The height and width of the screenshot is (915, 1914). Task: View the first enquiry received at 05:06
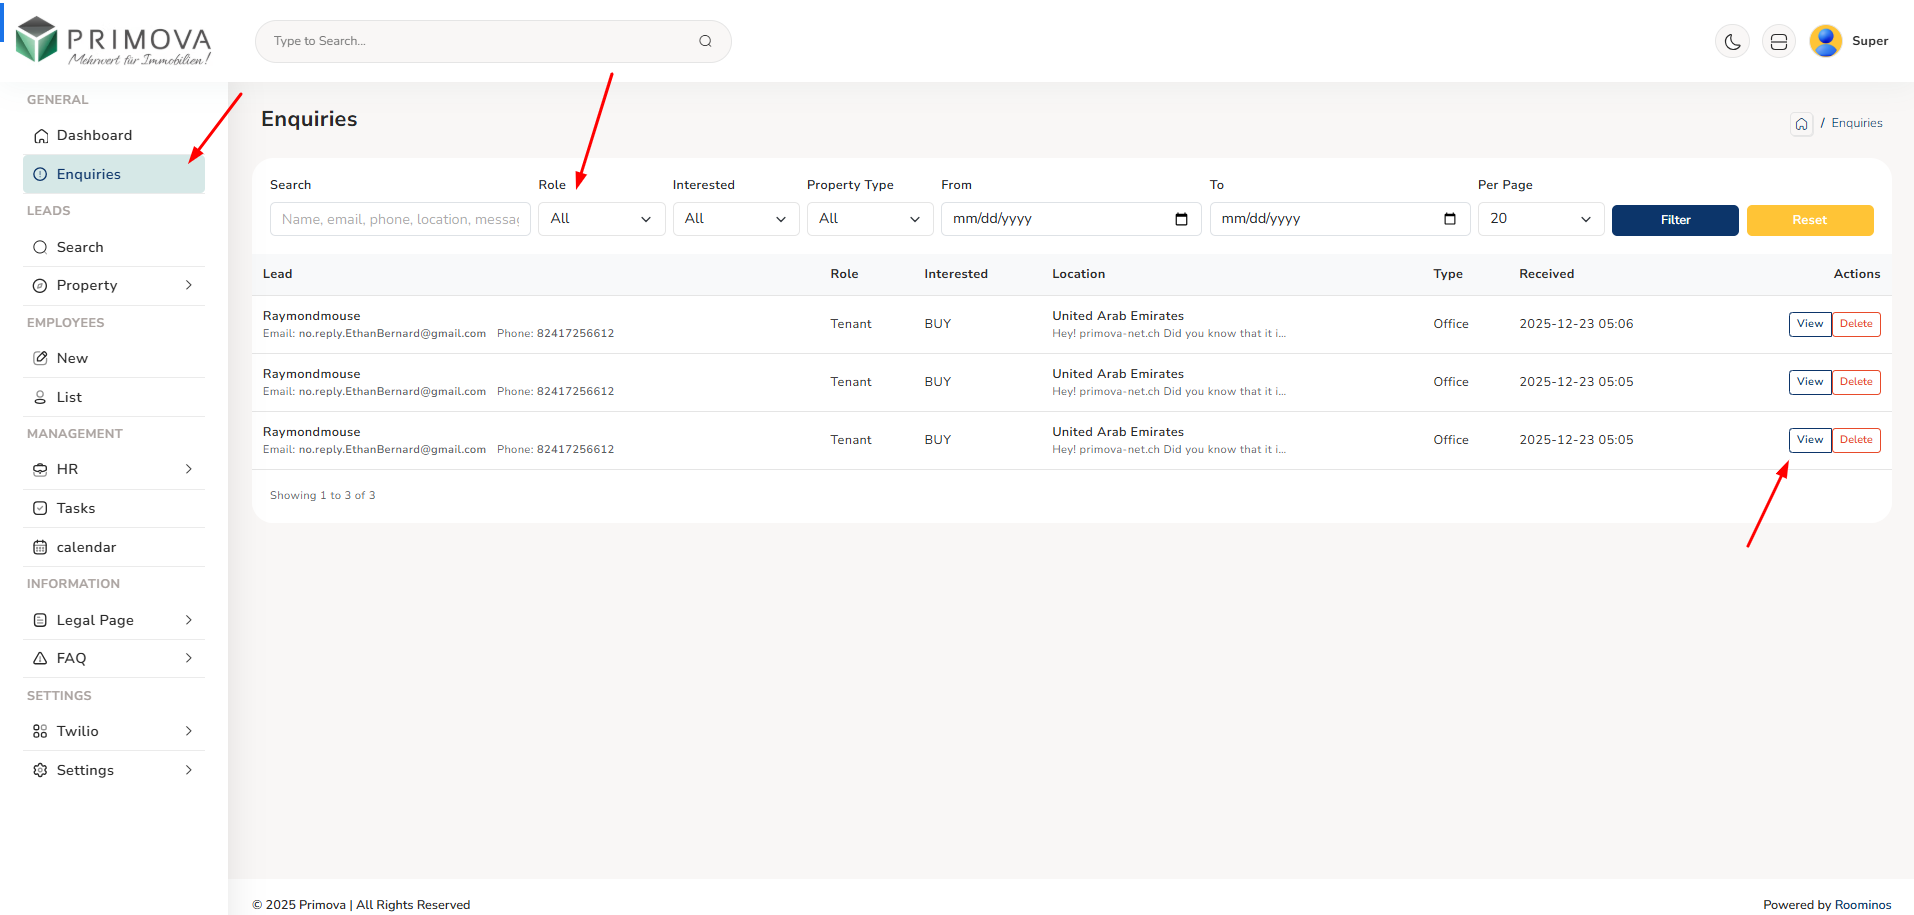coord(1809,324)
